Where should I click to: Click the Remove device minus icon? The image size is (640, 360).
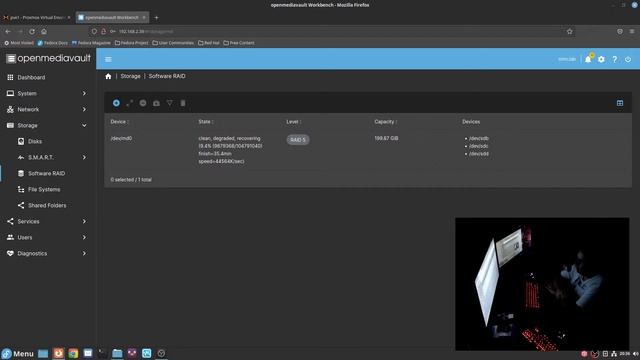[143, 103]
